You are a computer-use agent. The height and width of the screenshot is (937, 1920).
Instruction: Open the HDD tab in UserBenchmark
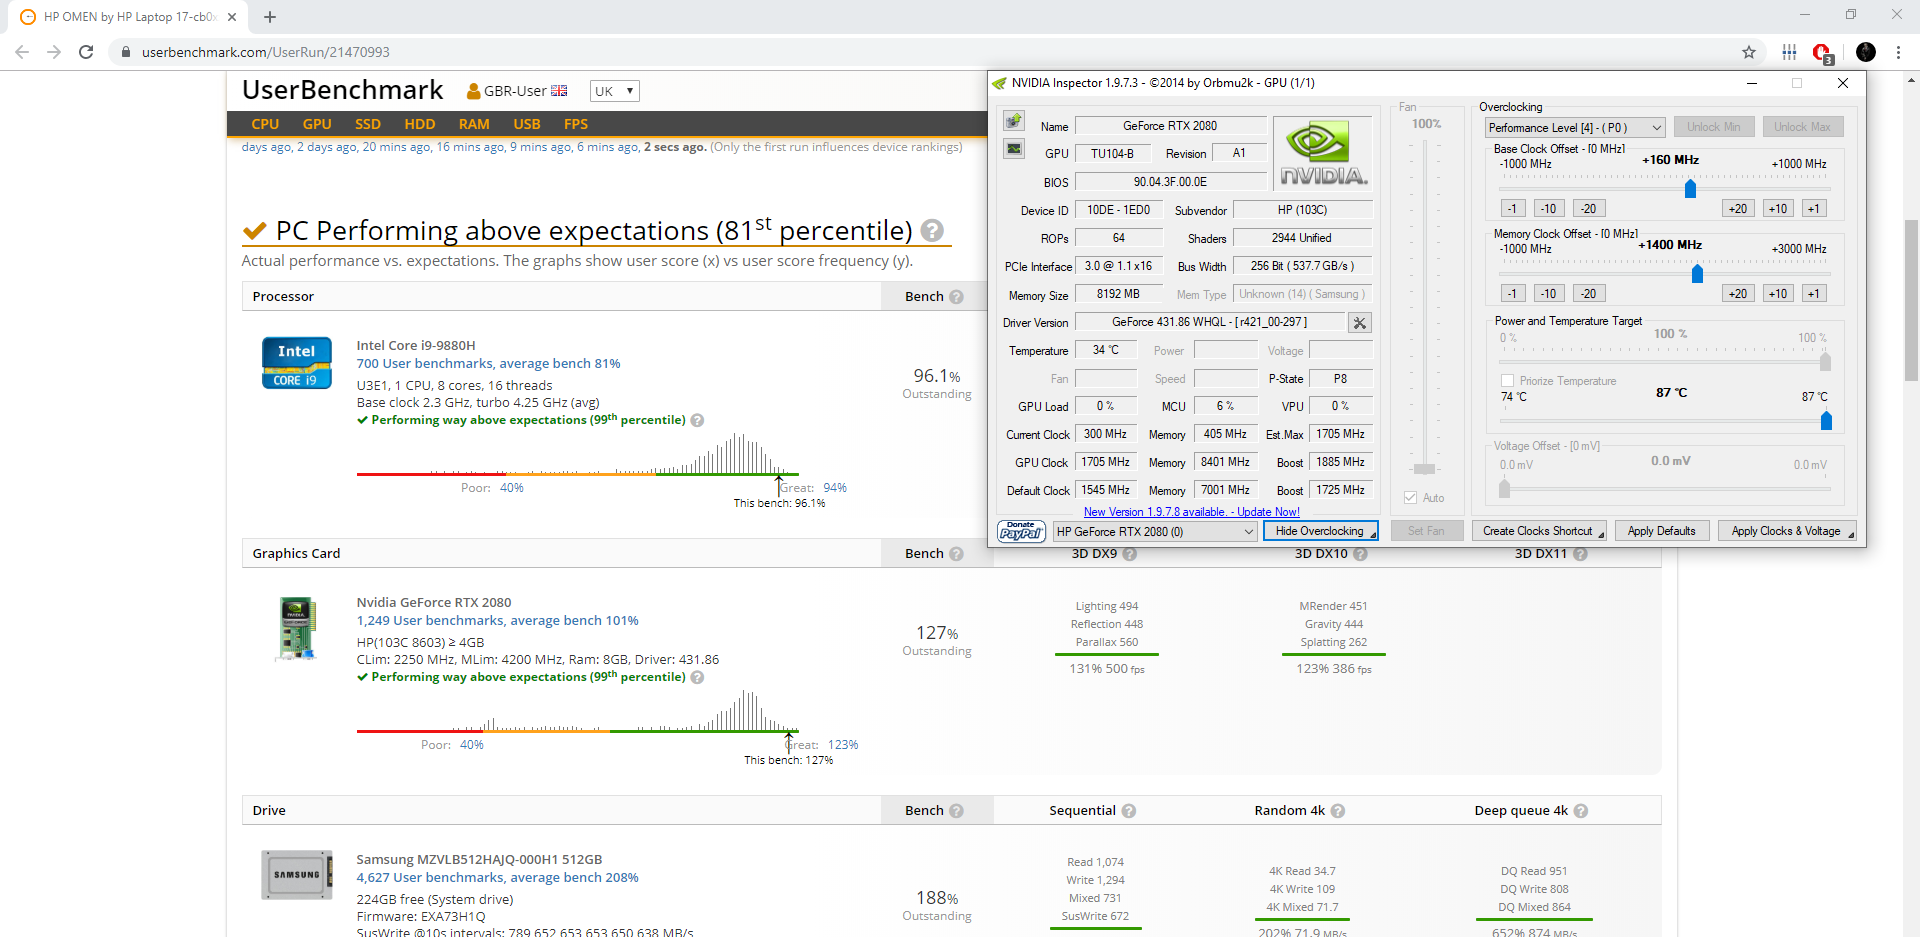420,124
